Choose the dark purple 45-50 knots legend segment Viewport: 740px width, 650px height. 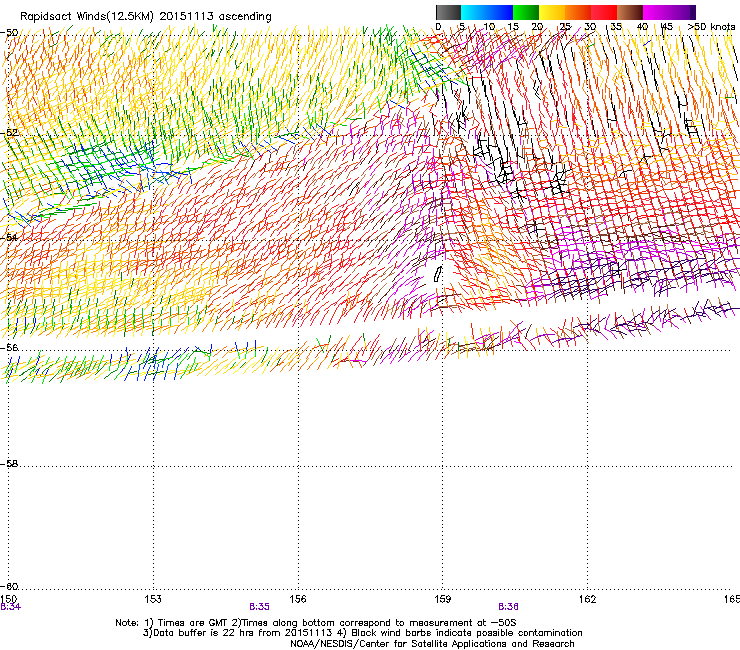(682, 12)
